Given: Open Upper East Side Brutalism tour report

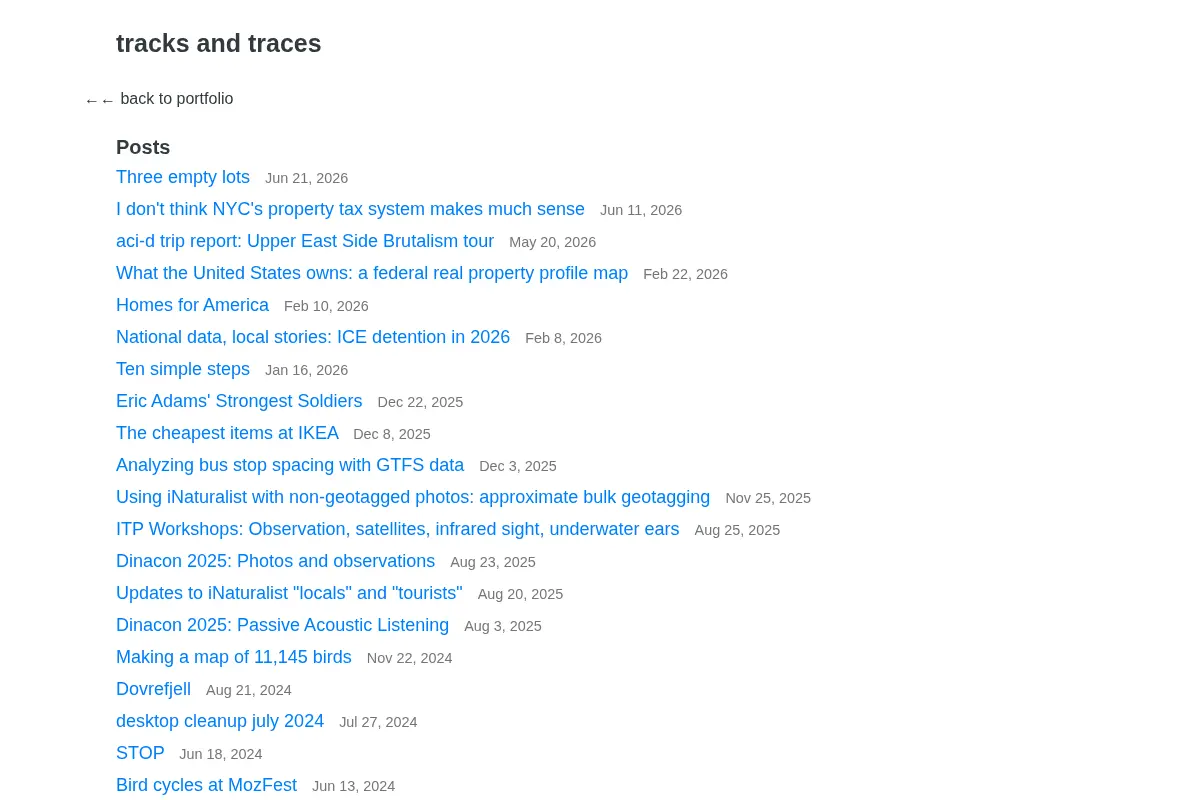Looking at the screenshot, I should [305, 241].
